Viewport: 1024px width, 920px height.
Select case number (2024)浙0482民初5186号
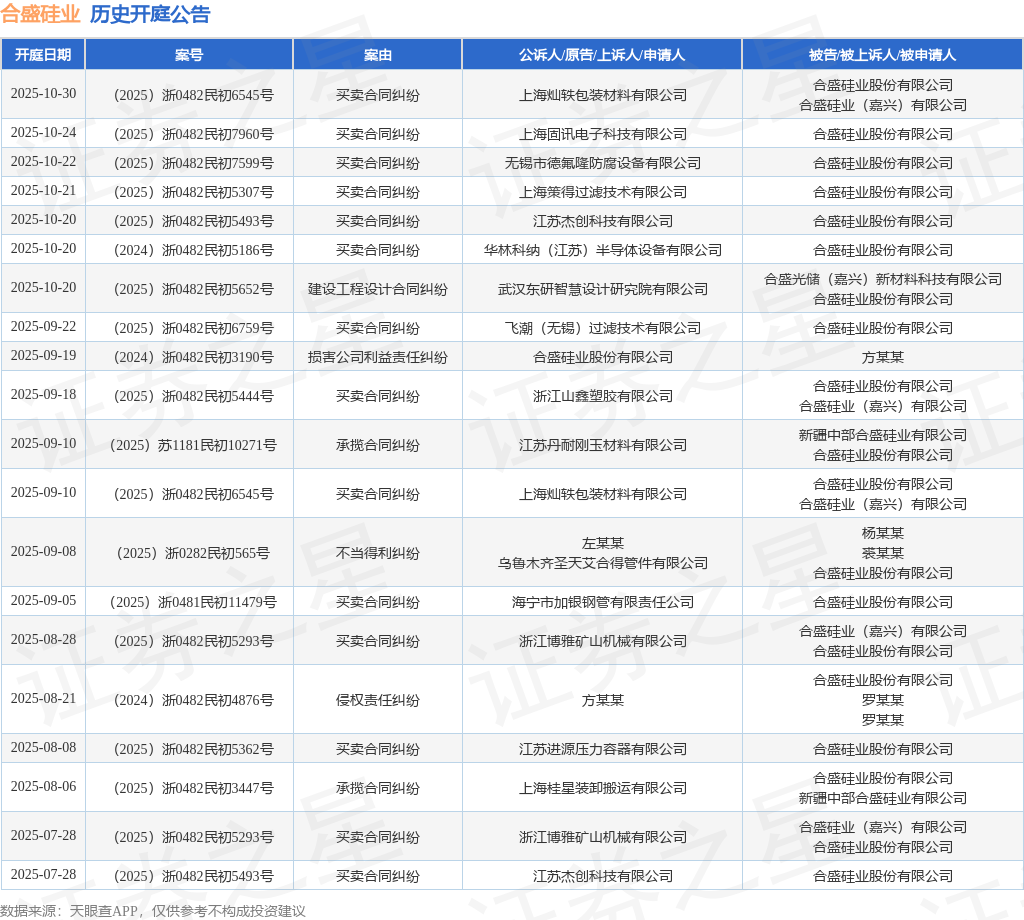[193, 250]
